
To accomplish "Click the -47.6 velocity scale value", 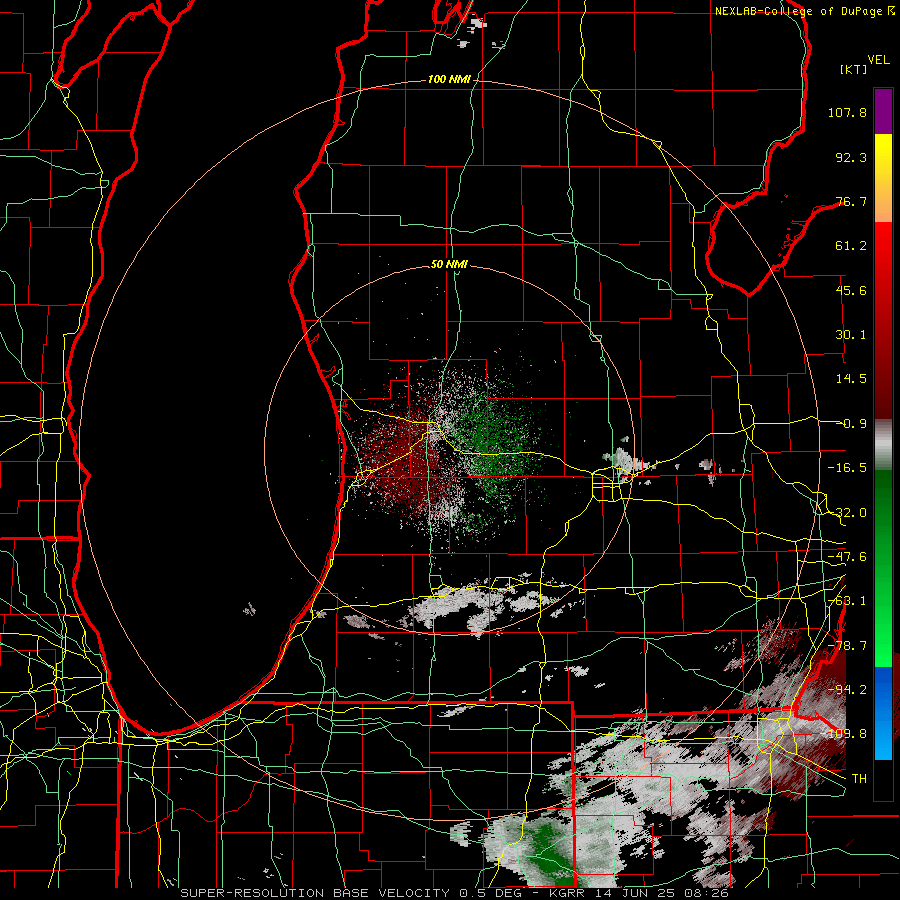I will (x=847, y=557).
